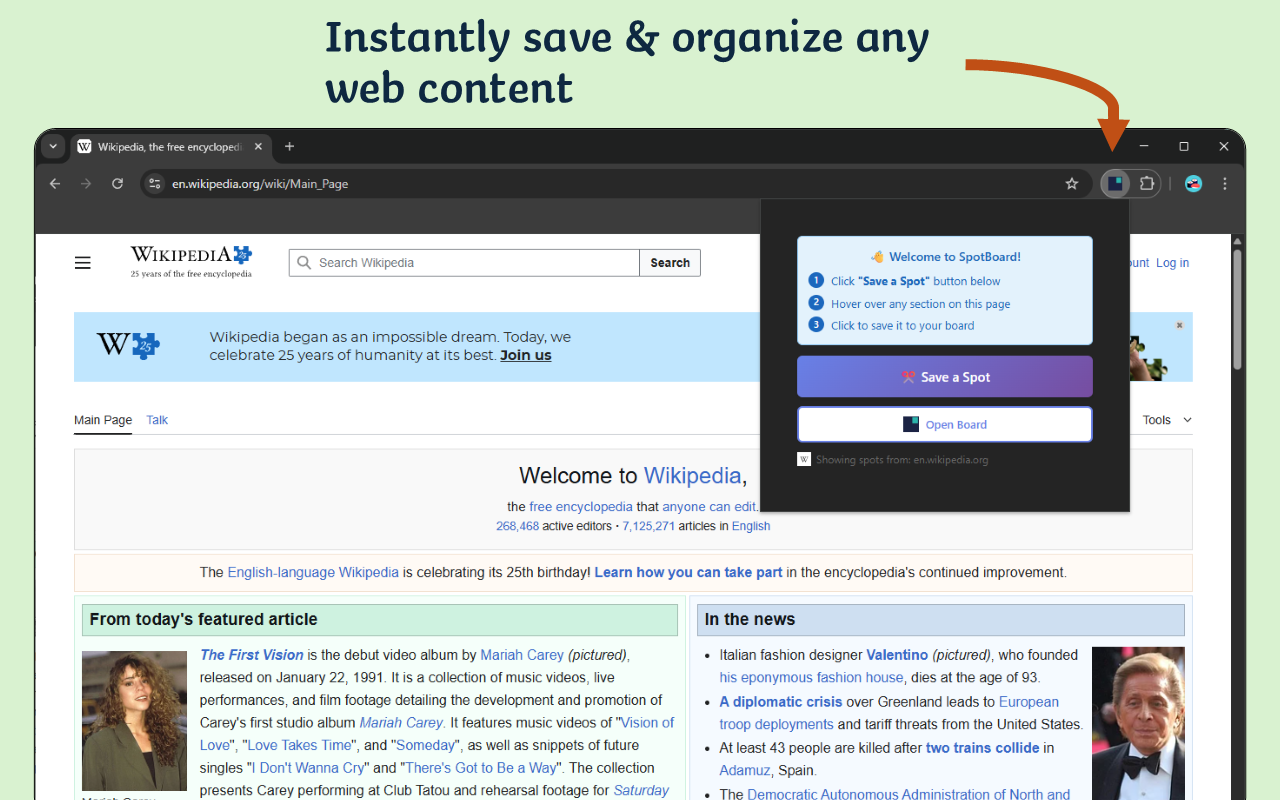Click the Log in link
Image resolution: width=1280 pixels, height=800 pixels.
[x=1172, y=263]
